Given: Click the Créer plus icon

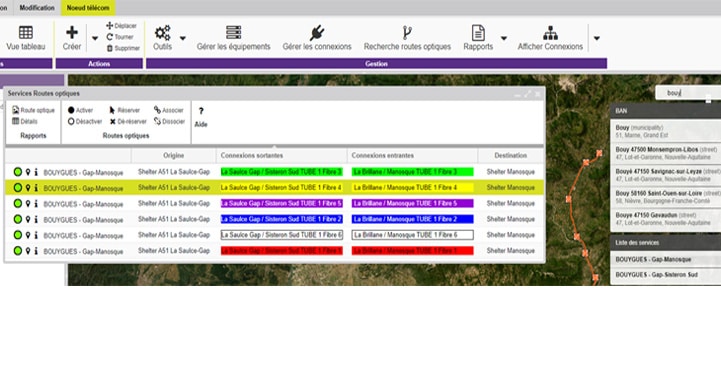Looking at the screenshot, I should point(72,32).
